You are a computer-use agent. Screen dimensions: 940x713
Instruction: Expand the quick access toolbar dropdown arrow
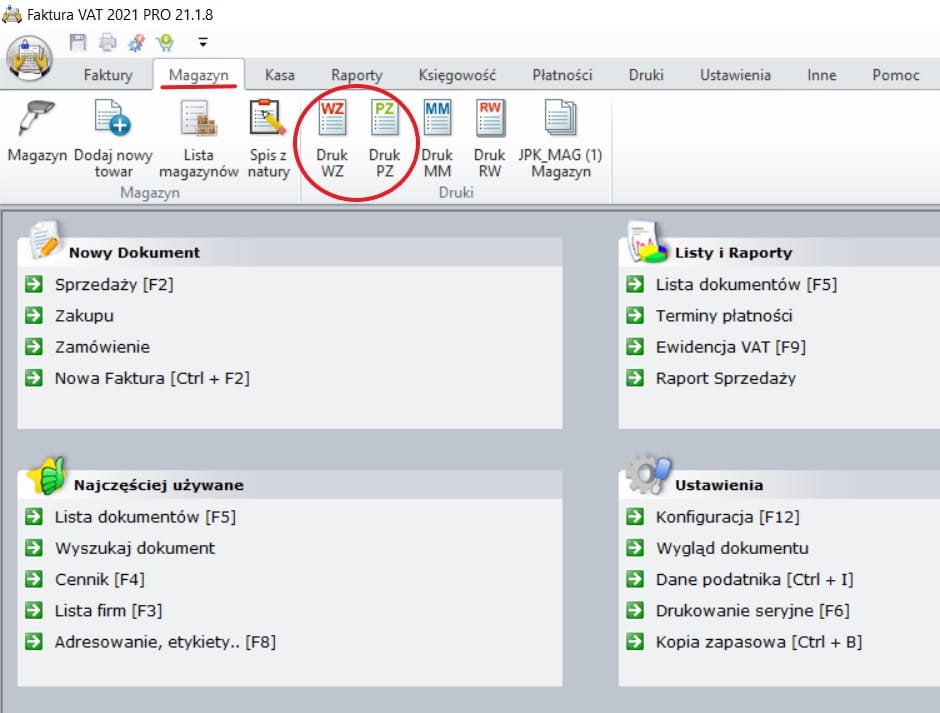click(x=203, y=43)
